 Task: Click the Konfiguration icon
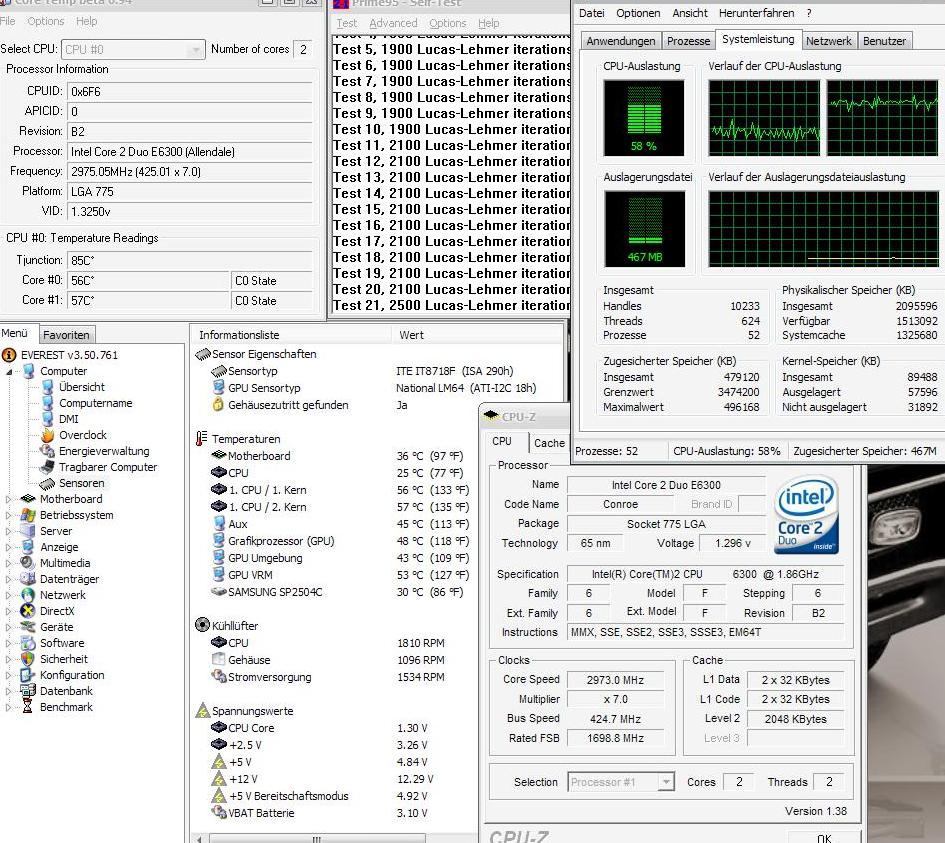28,675
